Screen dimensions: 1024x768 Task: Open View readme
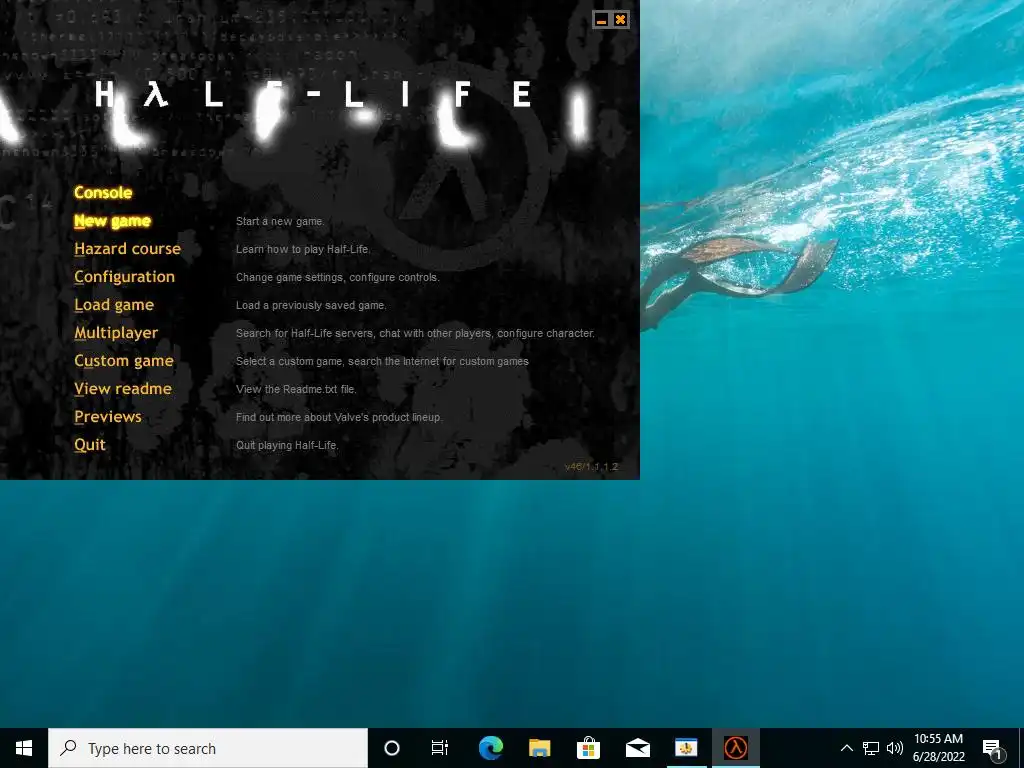[123, 389]
